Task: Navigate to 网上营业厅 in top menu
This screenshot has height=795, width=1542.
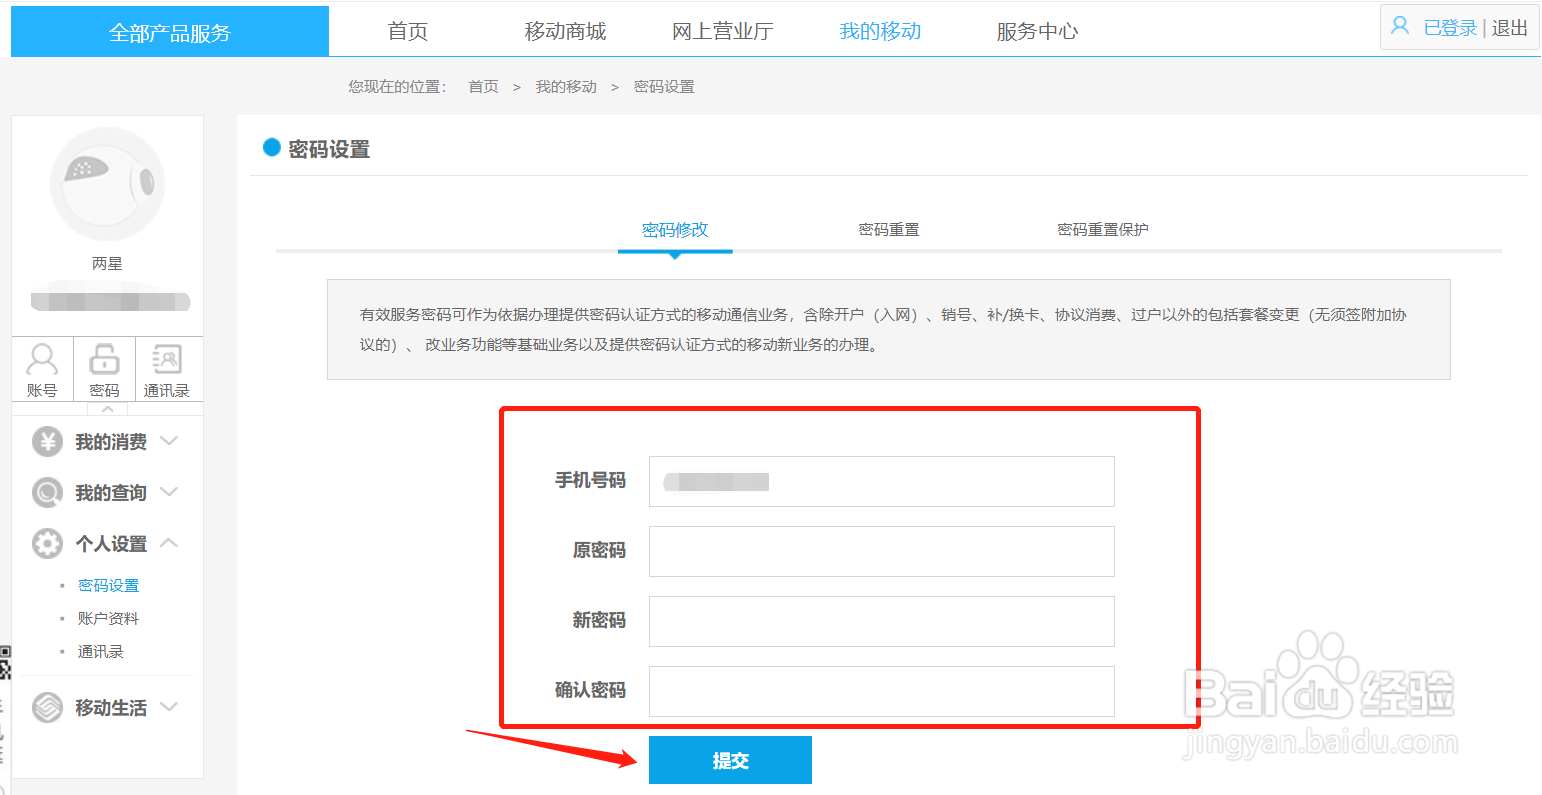Action: pos(724,30)
